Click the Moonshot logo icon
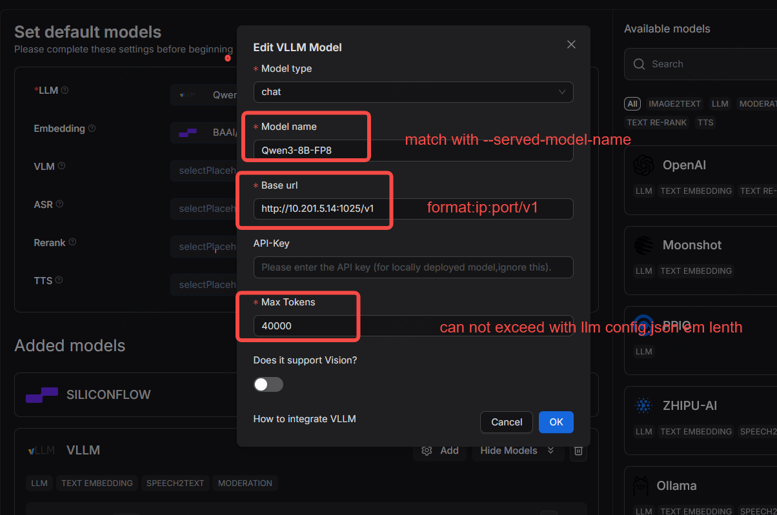The image size is (777, 515). (x=643, y=245)
